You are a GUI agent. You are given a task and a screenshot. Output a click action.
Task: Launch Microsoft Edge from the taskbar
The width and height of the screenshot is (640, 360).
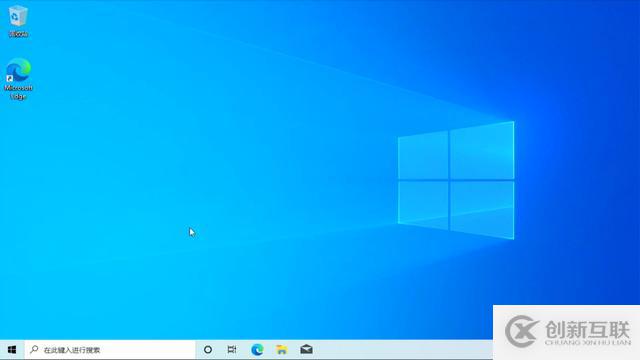[257, 350]
